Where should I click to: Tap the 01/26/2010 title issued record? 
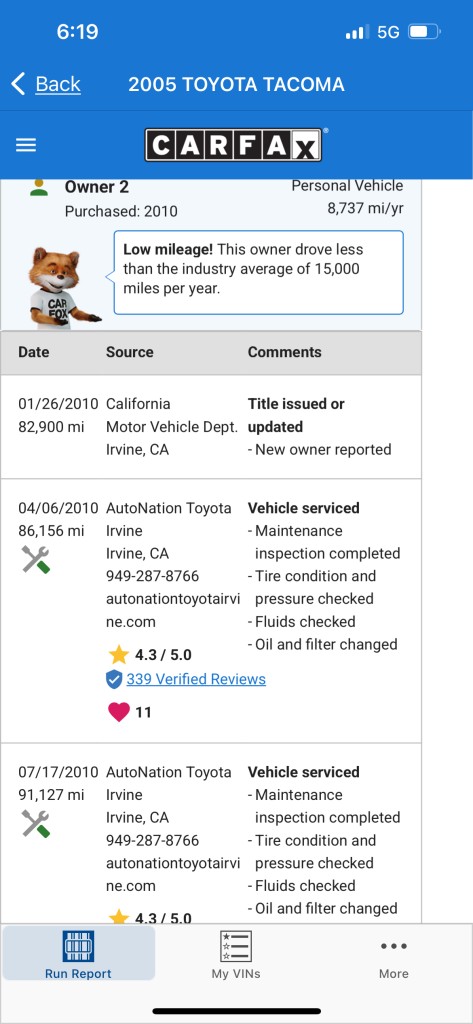point(210,426)
